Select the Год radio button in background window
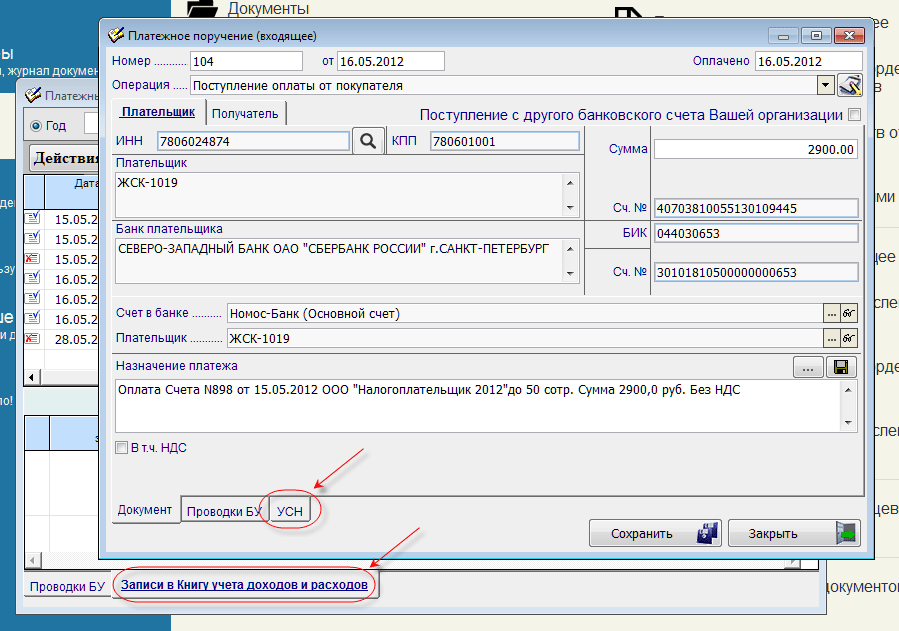The width and height of the screenshot is (899, 631). (36, 126)
